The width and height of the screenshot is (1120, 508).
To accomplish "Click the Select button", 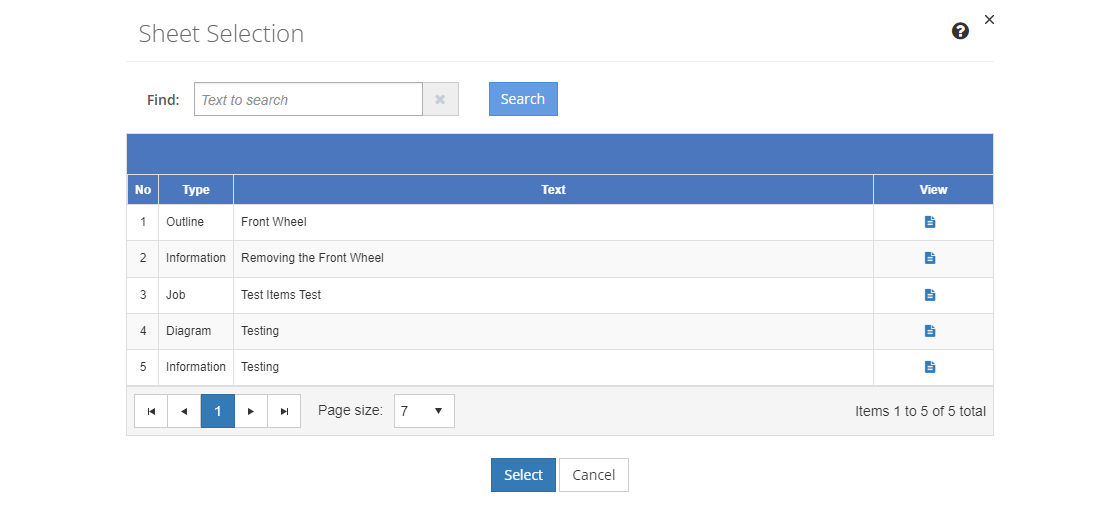I will click(523, 475).
